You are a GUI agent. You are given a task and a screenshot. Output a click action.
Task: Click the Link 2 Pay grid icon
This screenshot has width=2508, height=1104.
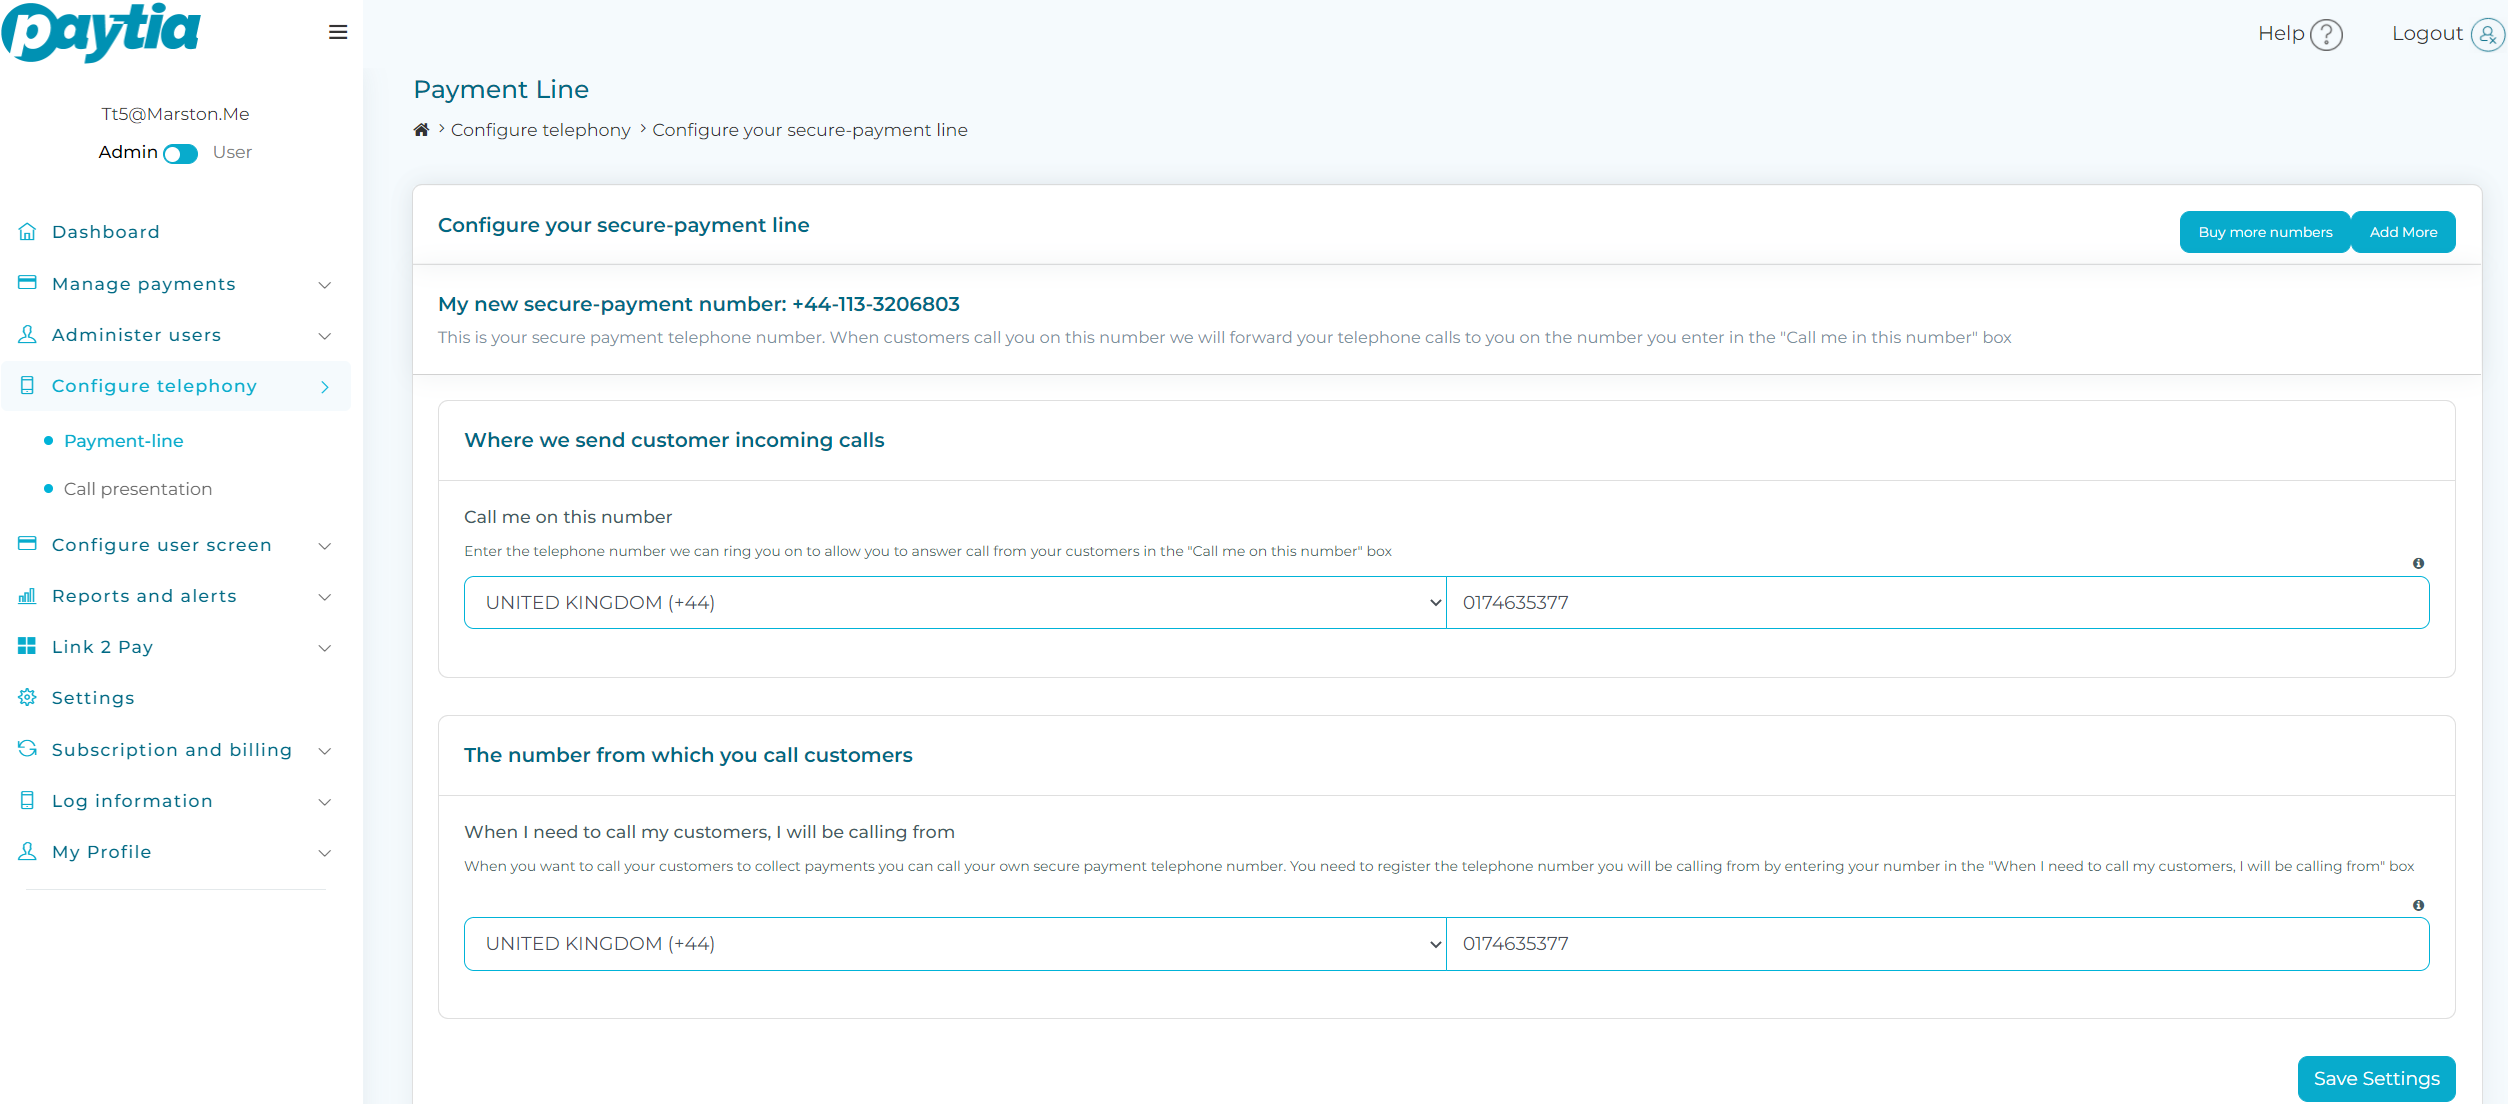click(x=27, y=646)
